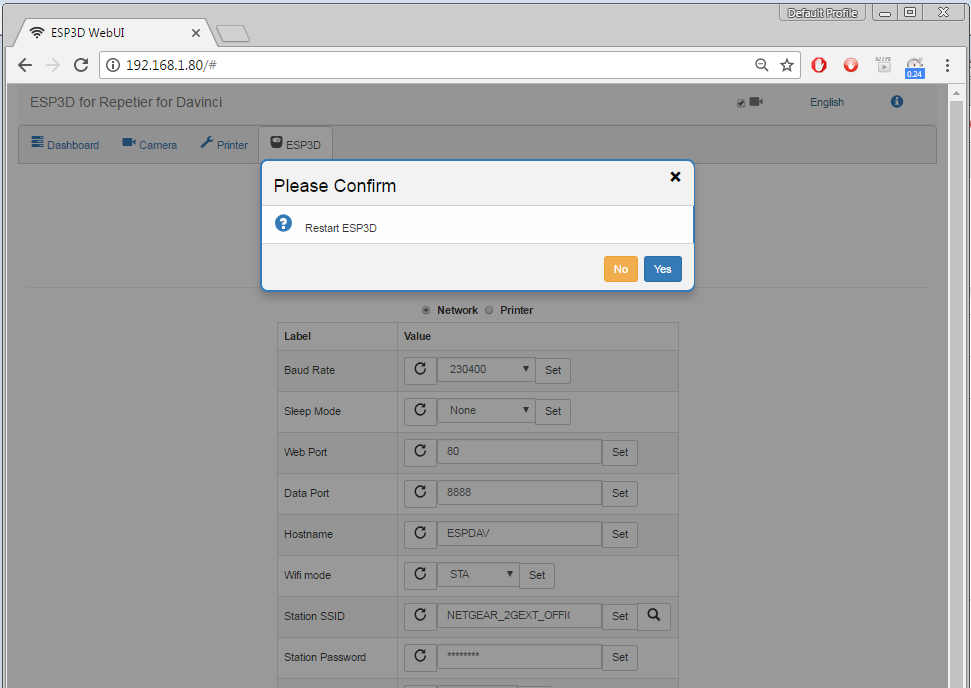Select the Network radio button
Screen dimensions: 971x688
(x=426, y=310)
